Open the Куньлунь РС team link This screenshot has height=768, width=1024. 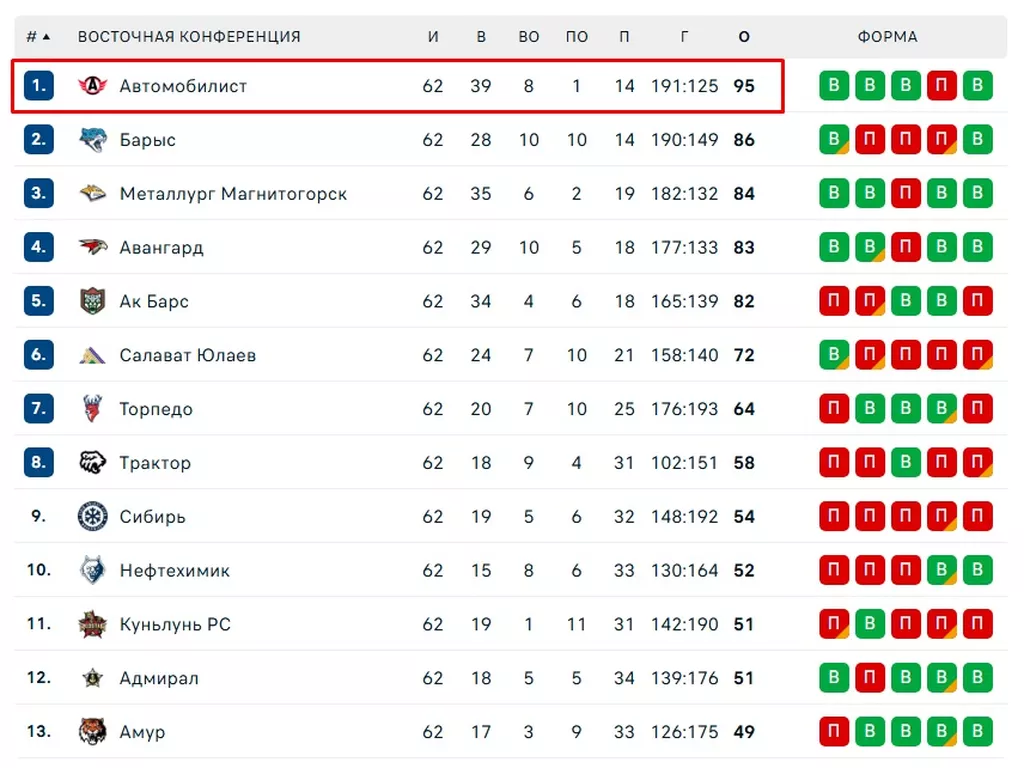175,625
